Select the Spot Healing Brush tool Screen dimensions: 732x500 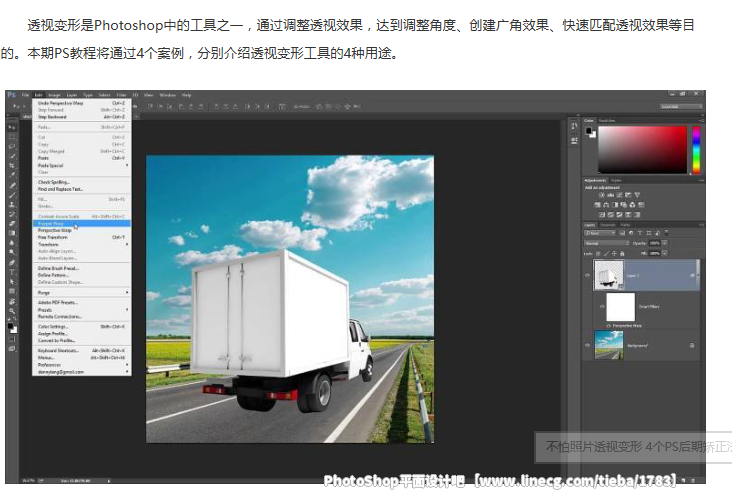pyautogui.click(x=12, y=185)
